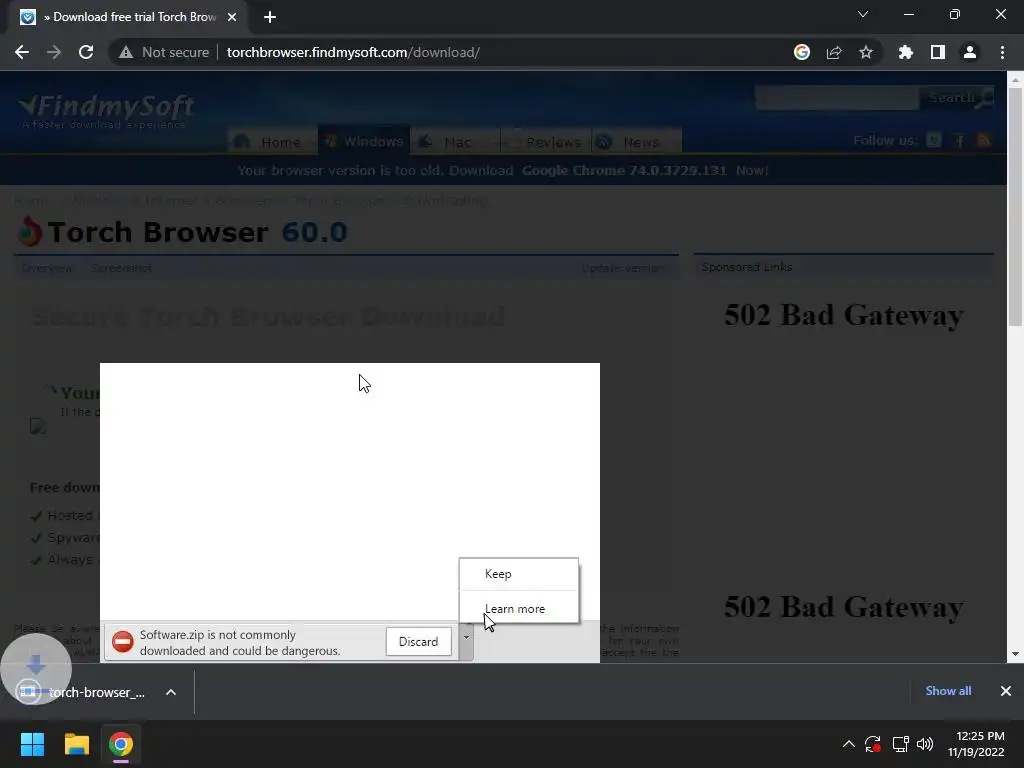Open the Chrome profile icon
The height and width of the screenshot is (768, 1024).
tap(970, 52)
